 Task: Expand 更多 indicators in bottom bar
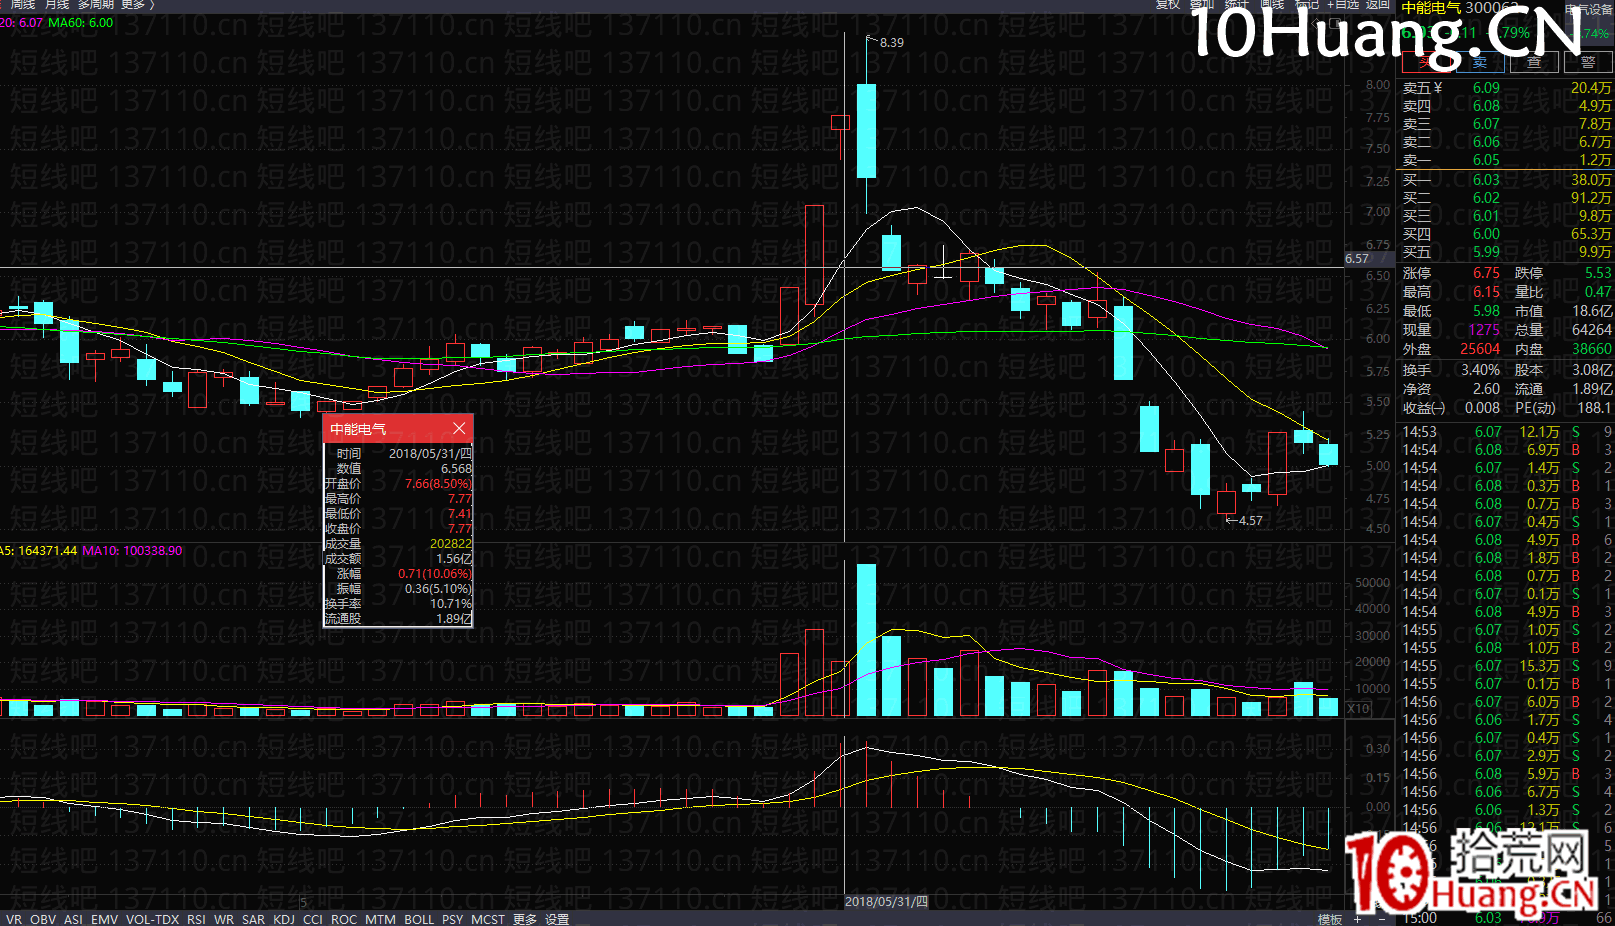point(525,919)
